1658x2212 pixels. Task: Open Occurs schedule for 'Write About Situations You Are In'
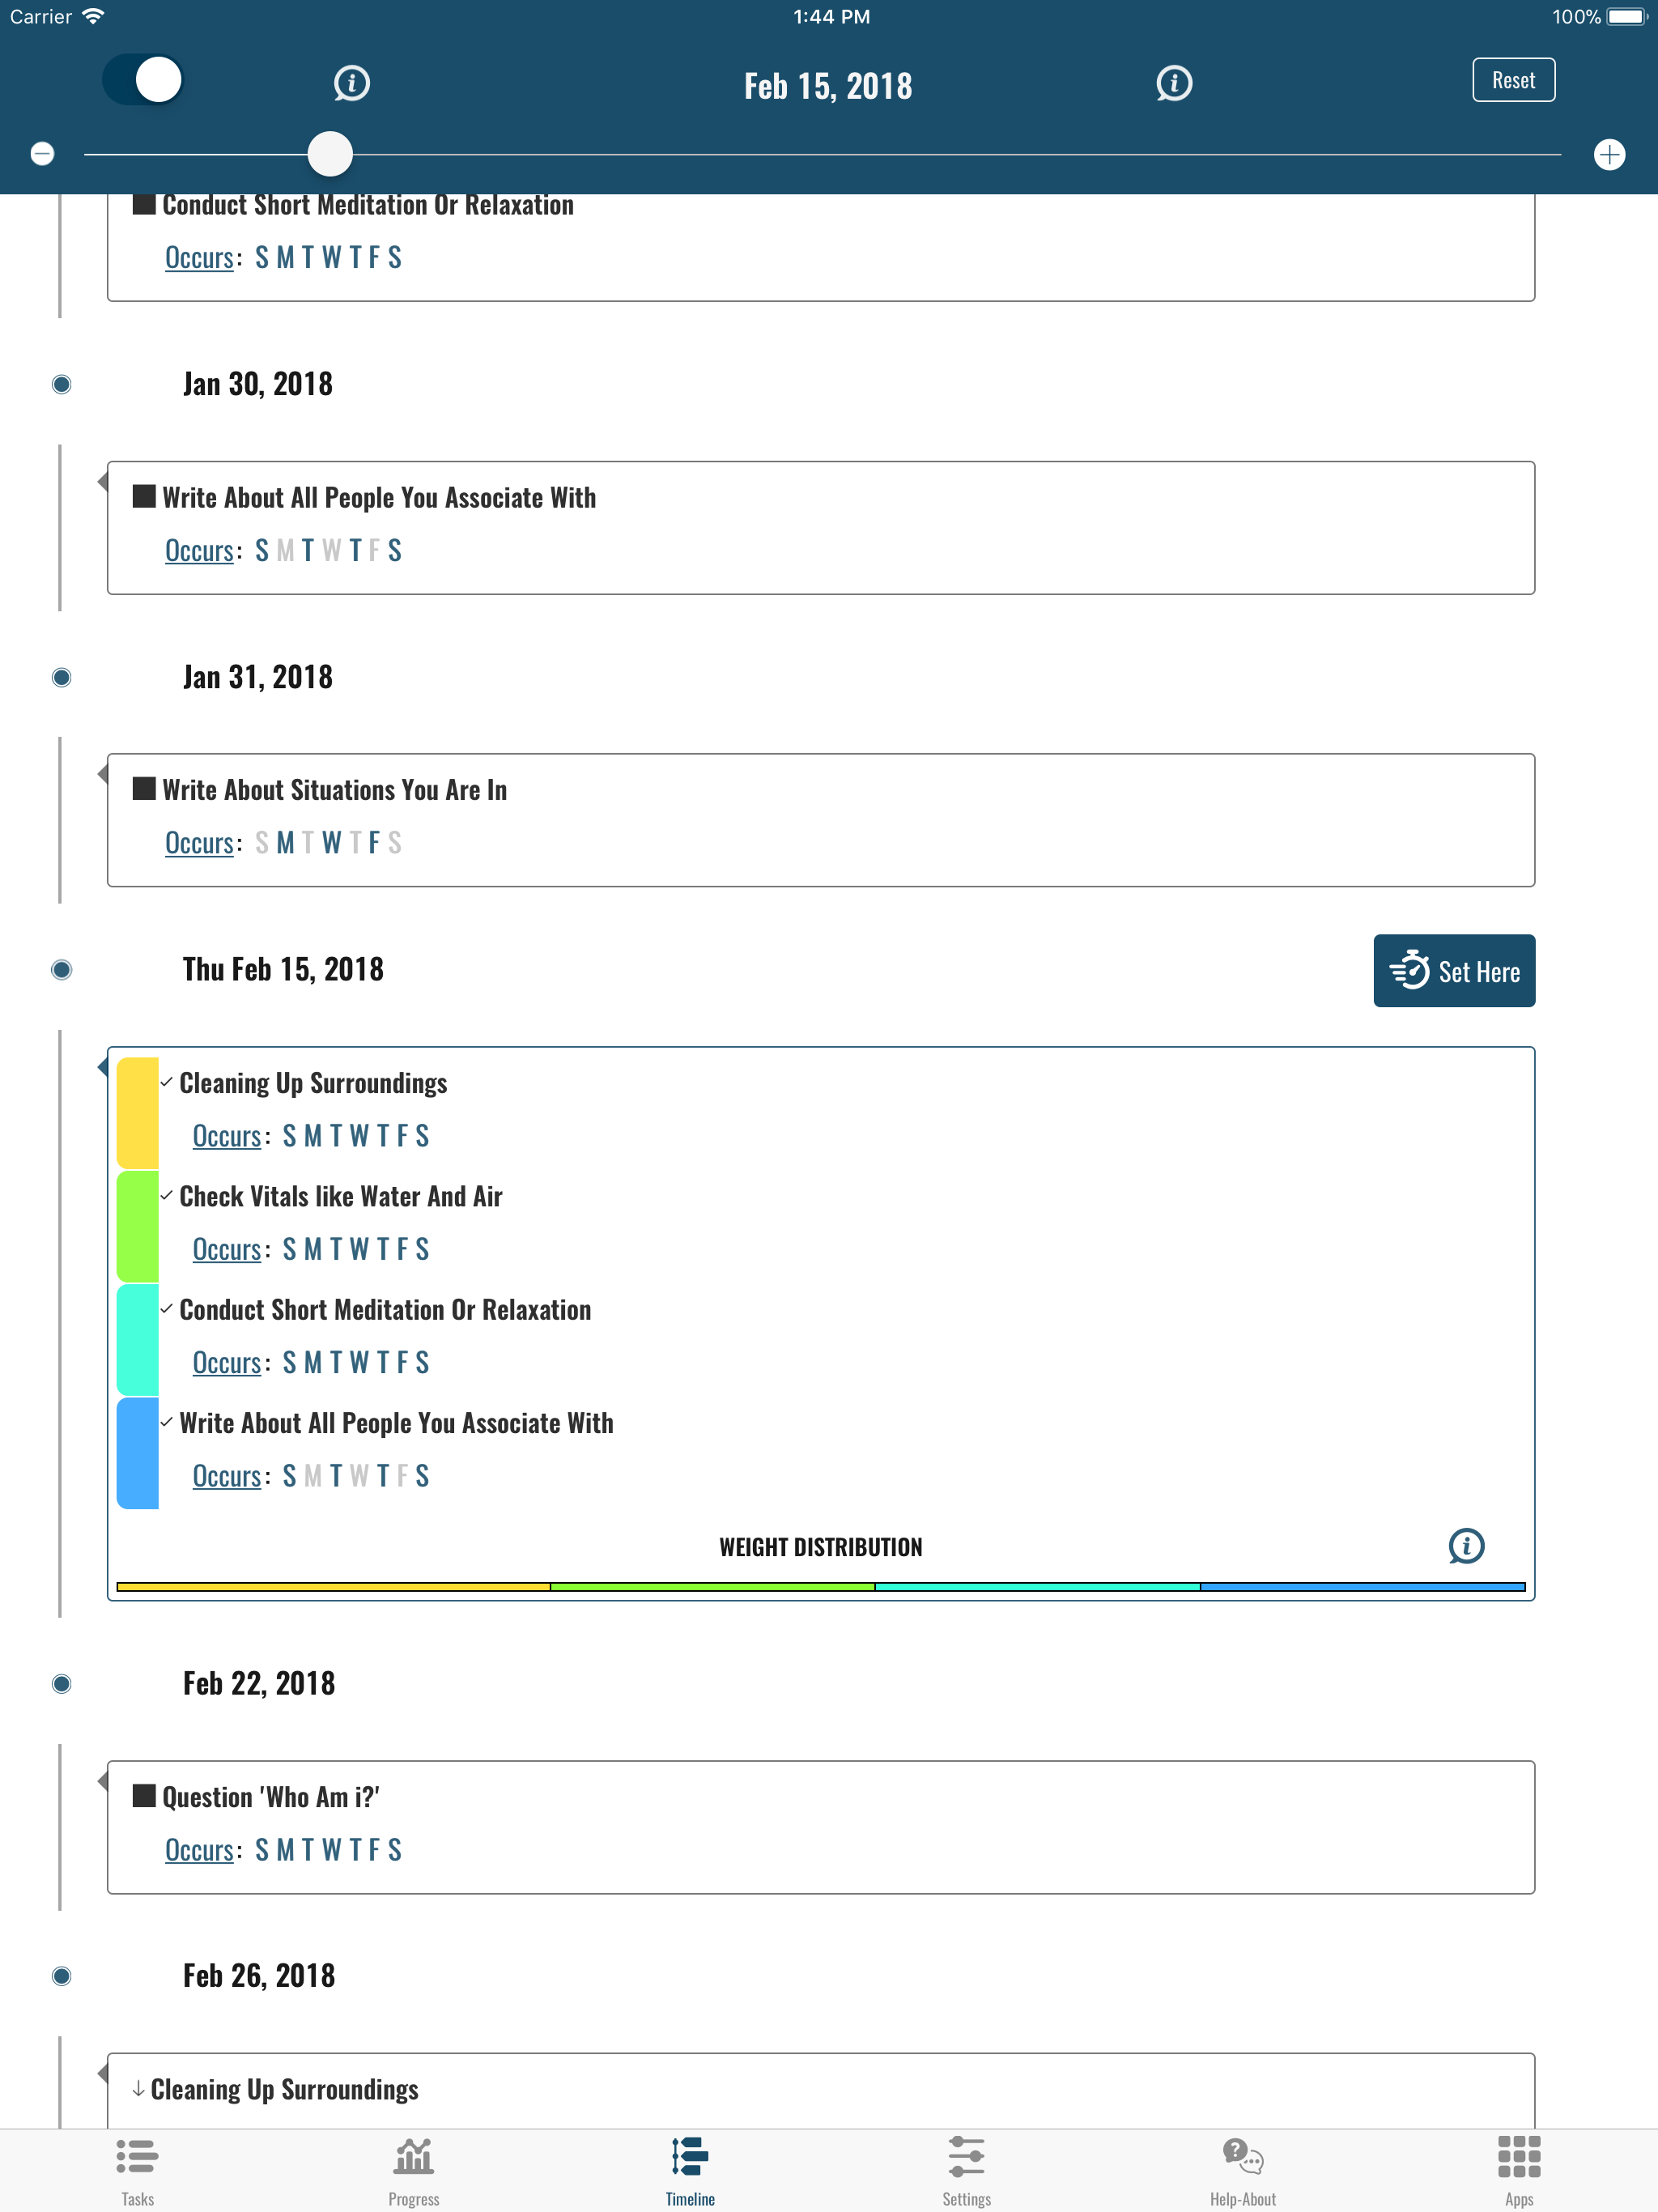pos(199,842)
